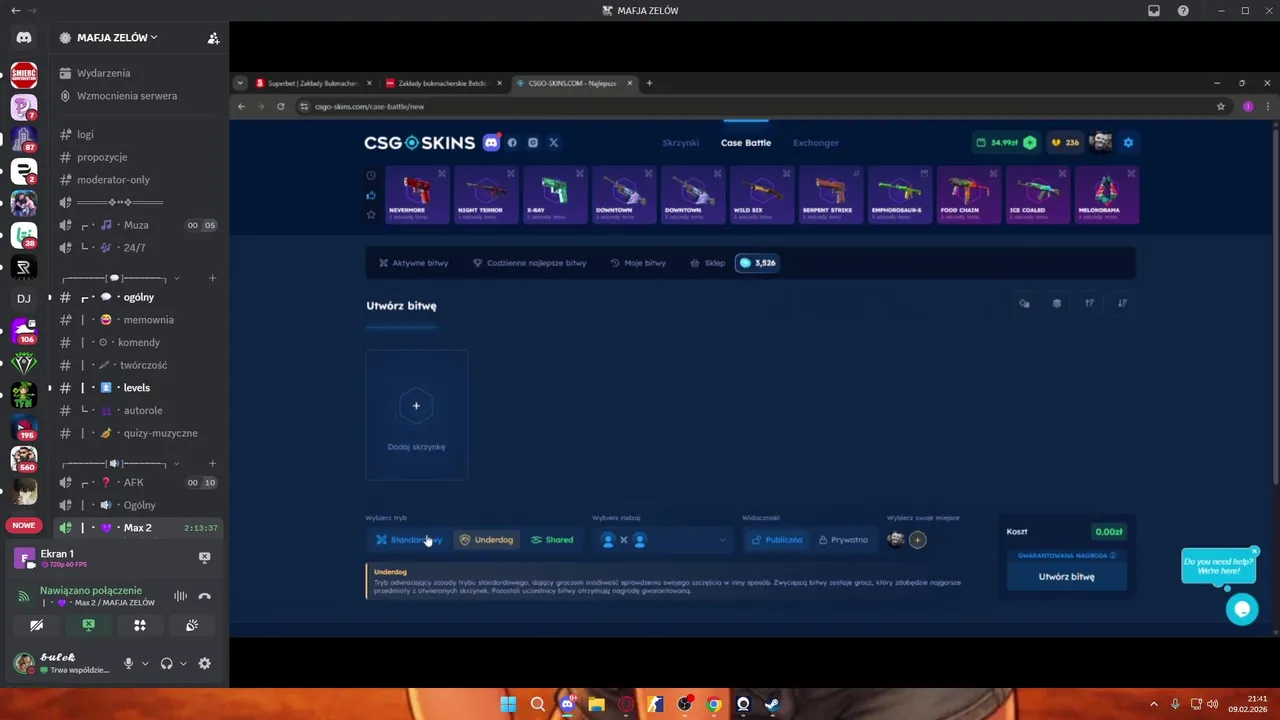Disconnect from voice with the hang-up icon
The height and width of the screenshot is (720, 1280).
[x=205, y=596]
